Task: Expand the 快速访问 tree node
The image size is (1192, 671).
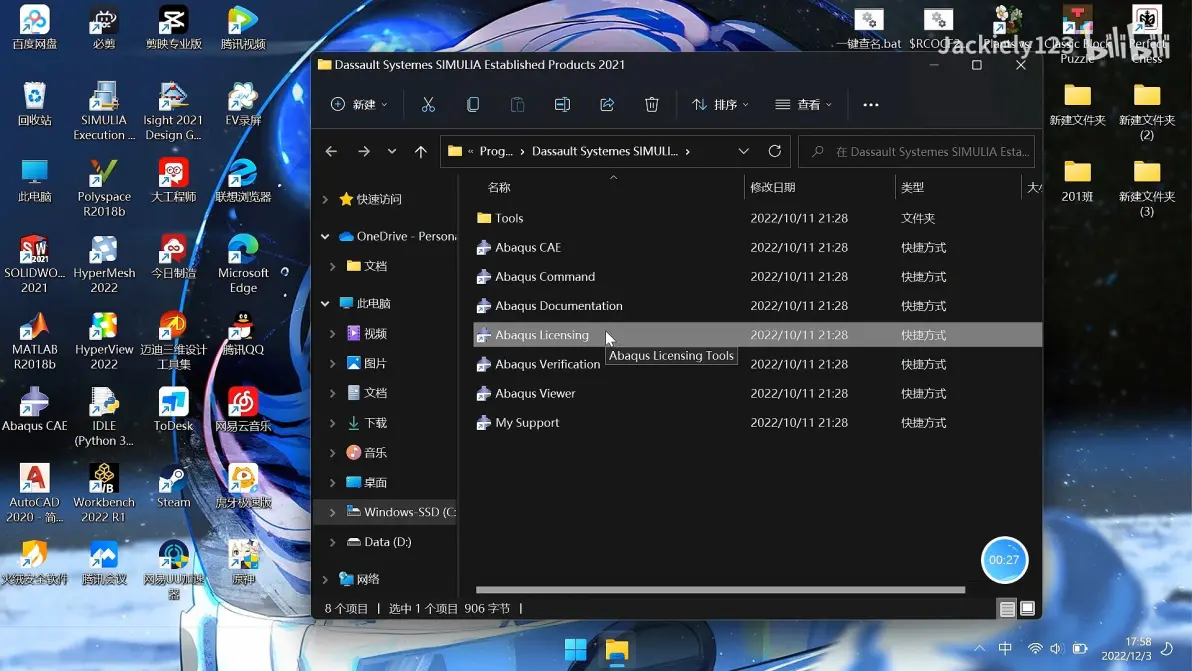Action: tap(325, 199)
